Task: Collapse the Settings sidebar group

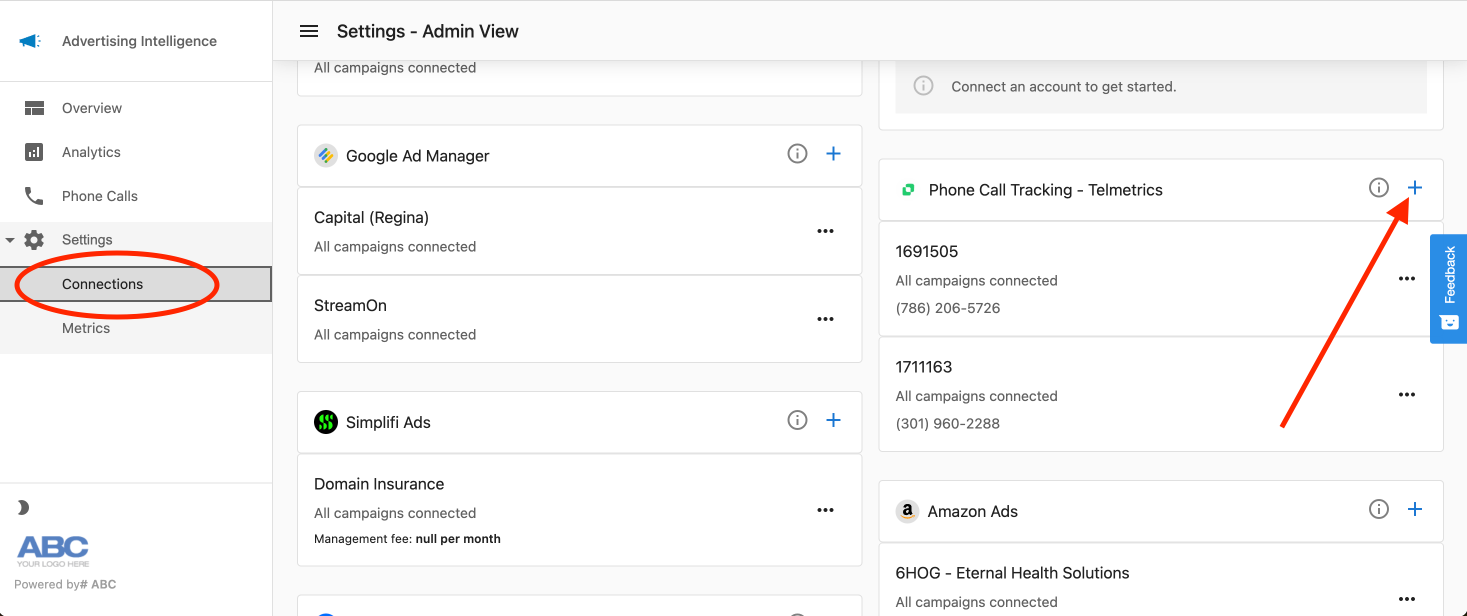Action: click(10, 240)
